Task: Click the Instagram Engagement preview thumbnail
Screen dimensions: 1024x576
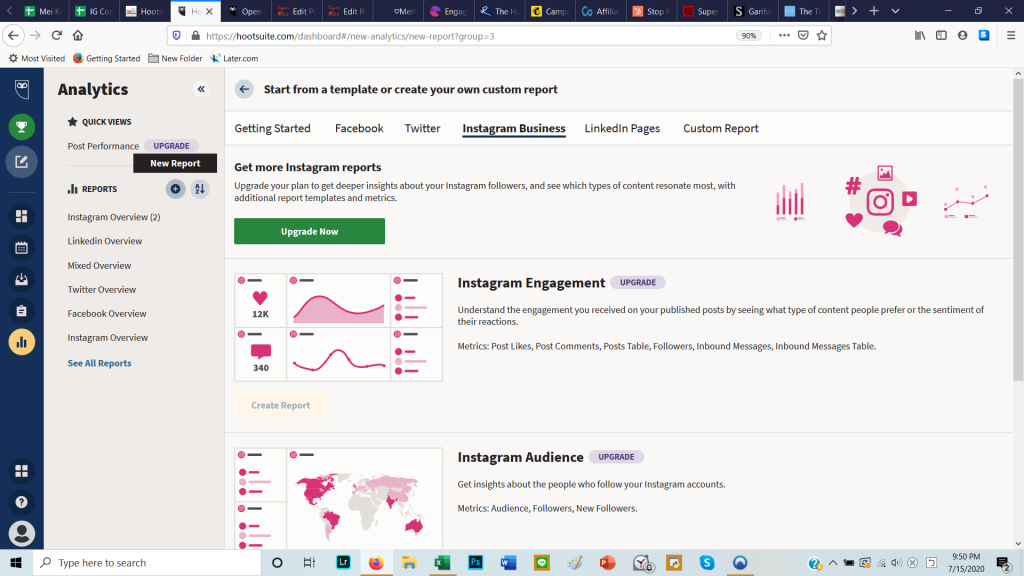Action: [x=339, y=327]
